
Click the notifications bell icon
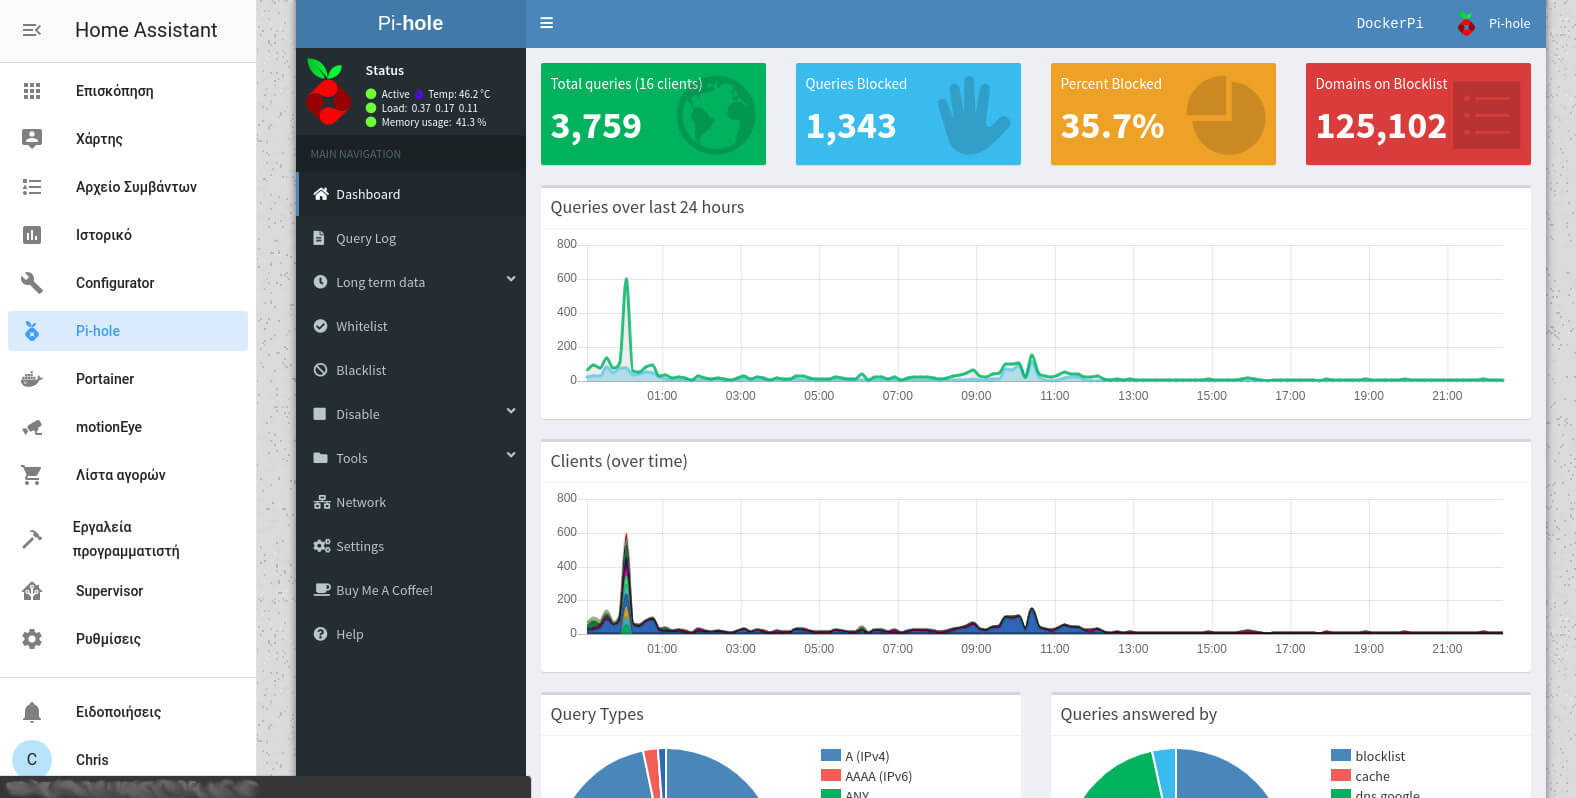click(x=32, y=712)
